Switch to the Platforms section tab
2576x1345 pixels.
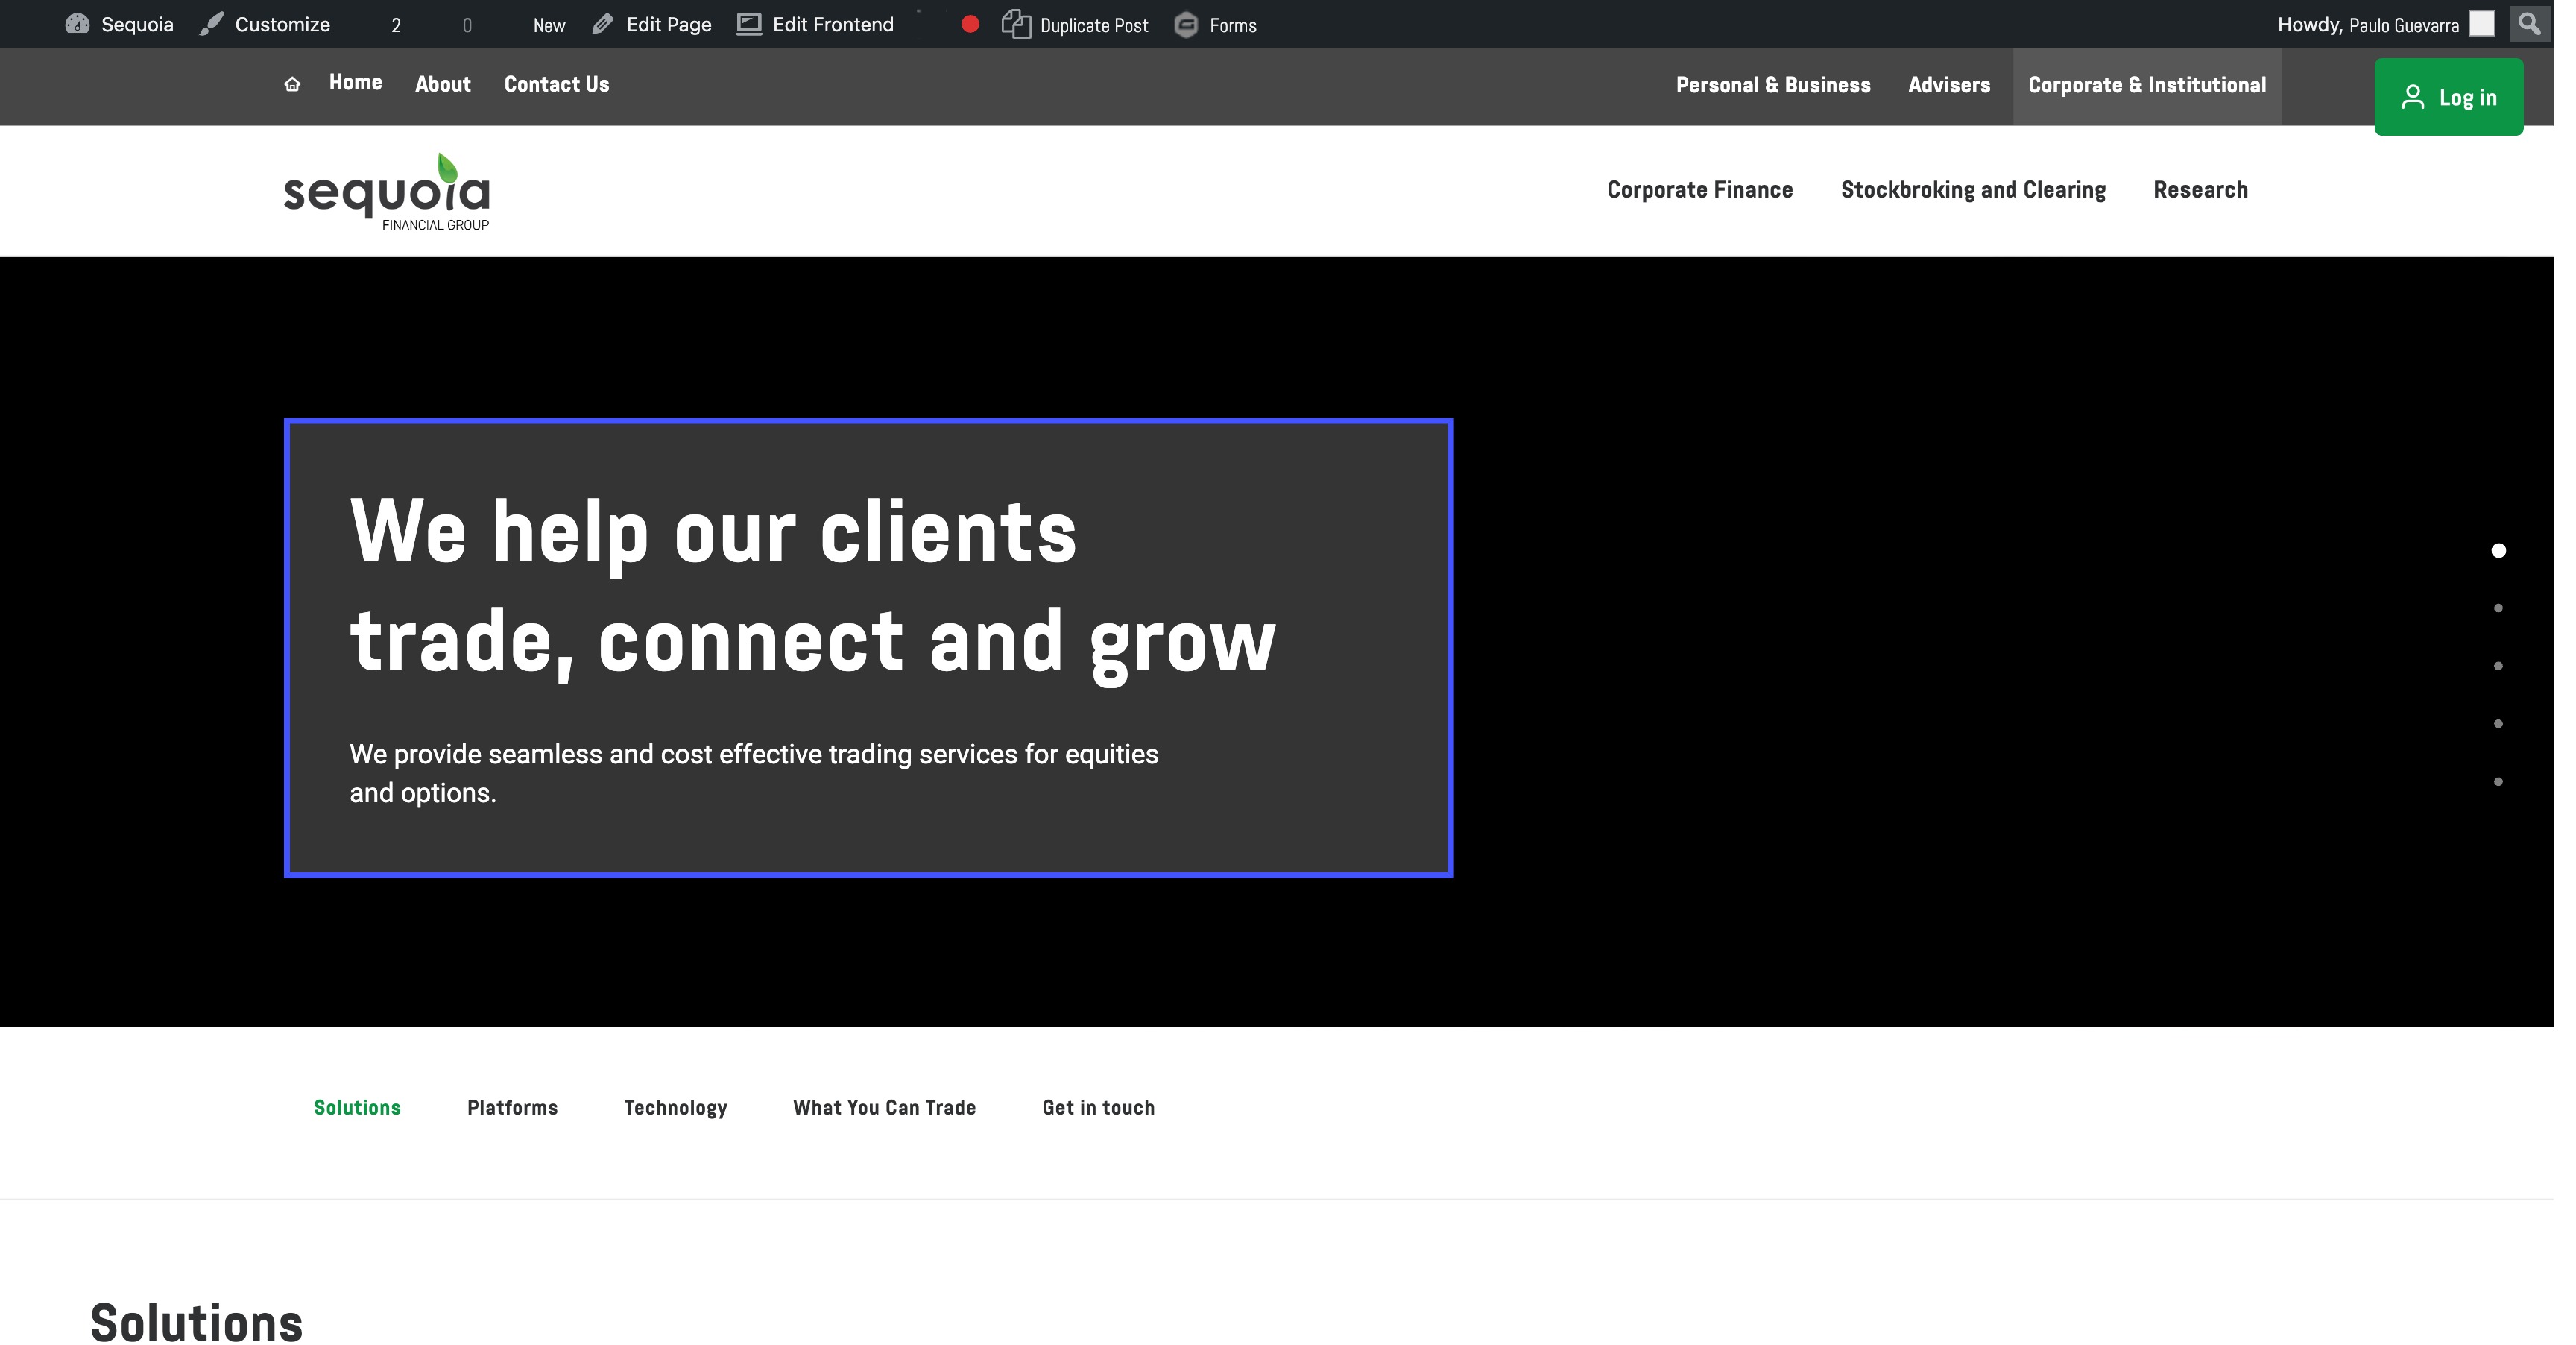[x=512, y=1107]
